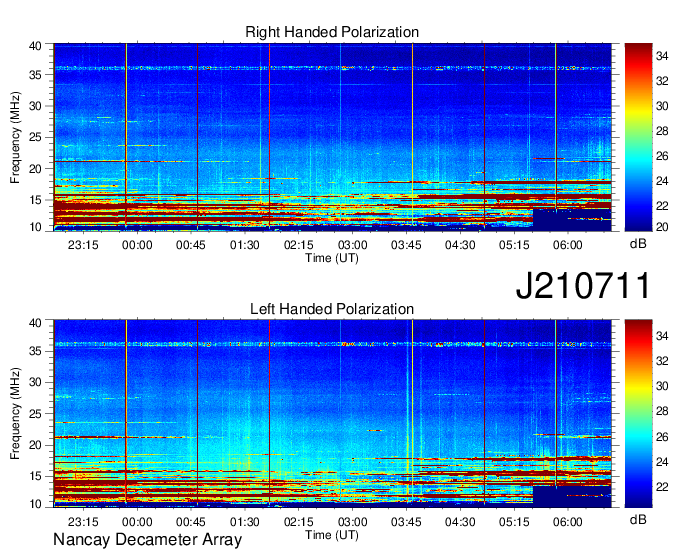Click the 'Left Handed Polarization' plot title
This screenshot has width=680, height=552.
point(332,309)
